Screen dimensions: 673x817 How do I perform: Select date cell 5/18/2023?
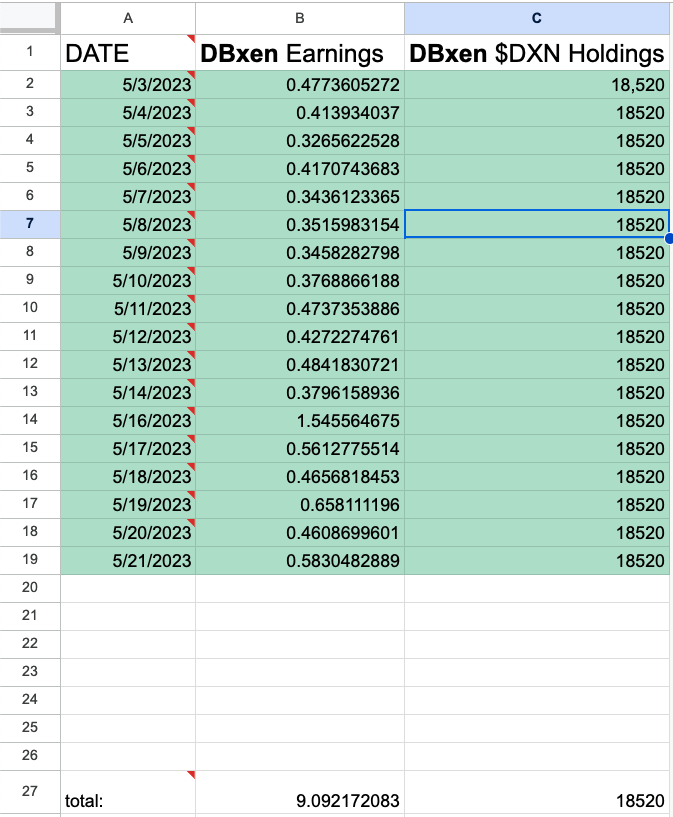(x=128, y=477)
